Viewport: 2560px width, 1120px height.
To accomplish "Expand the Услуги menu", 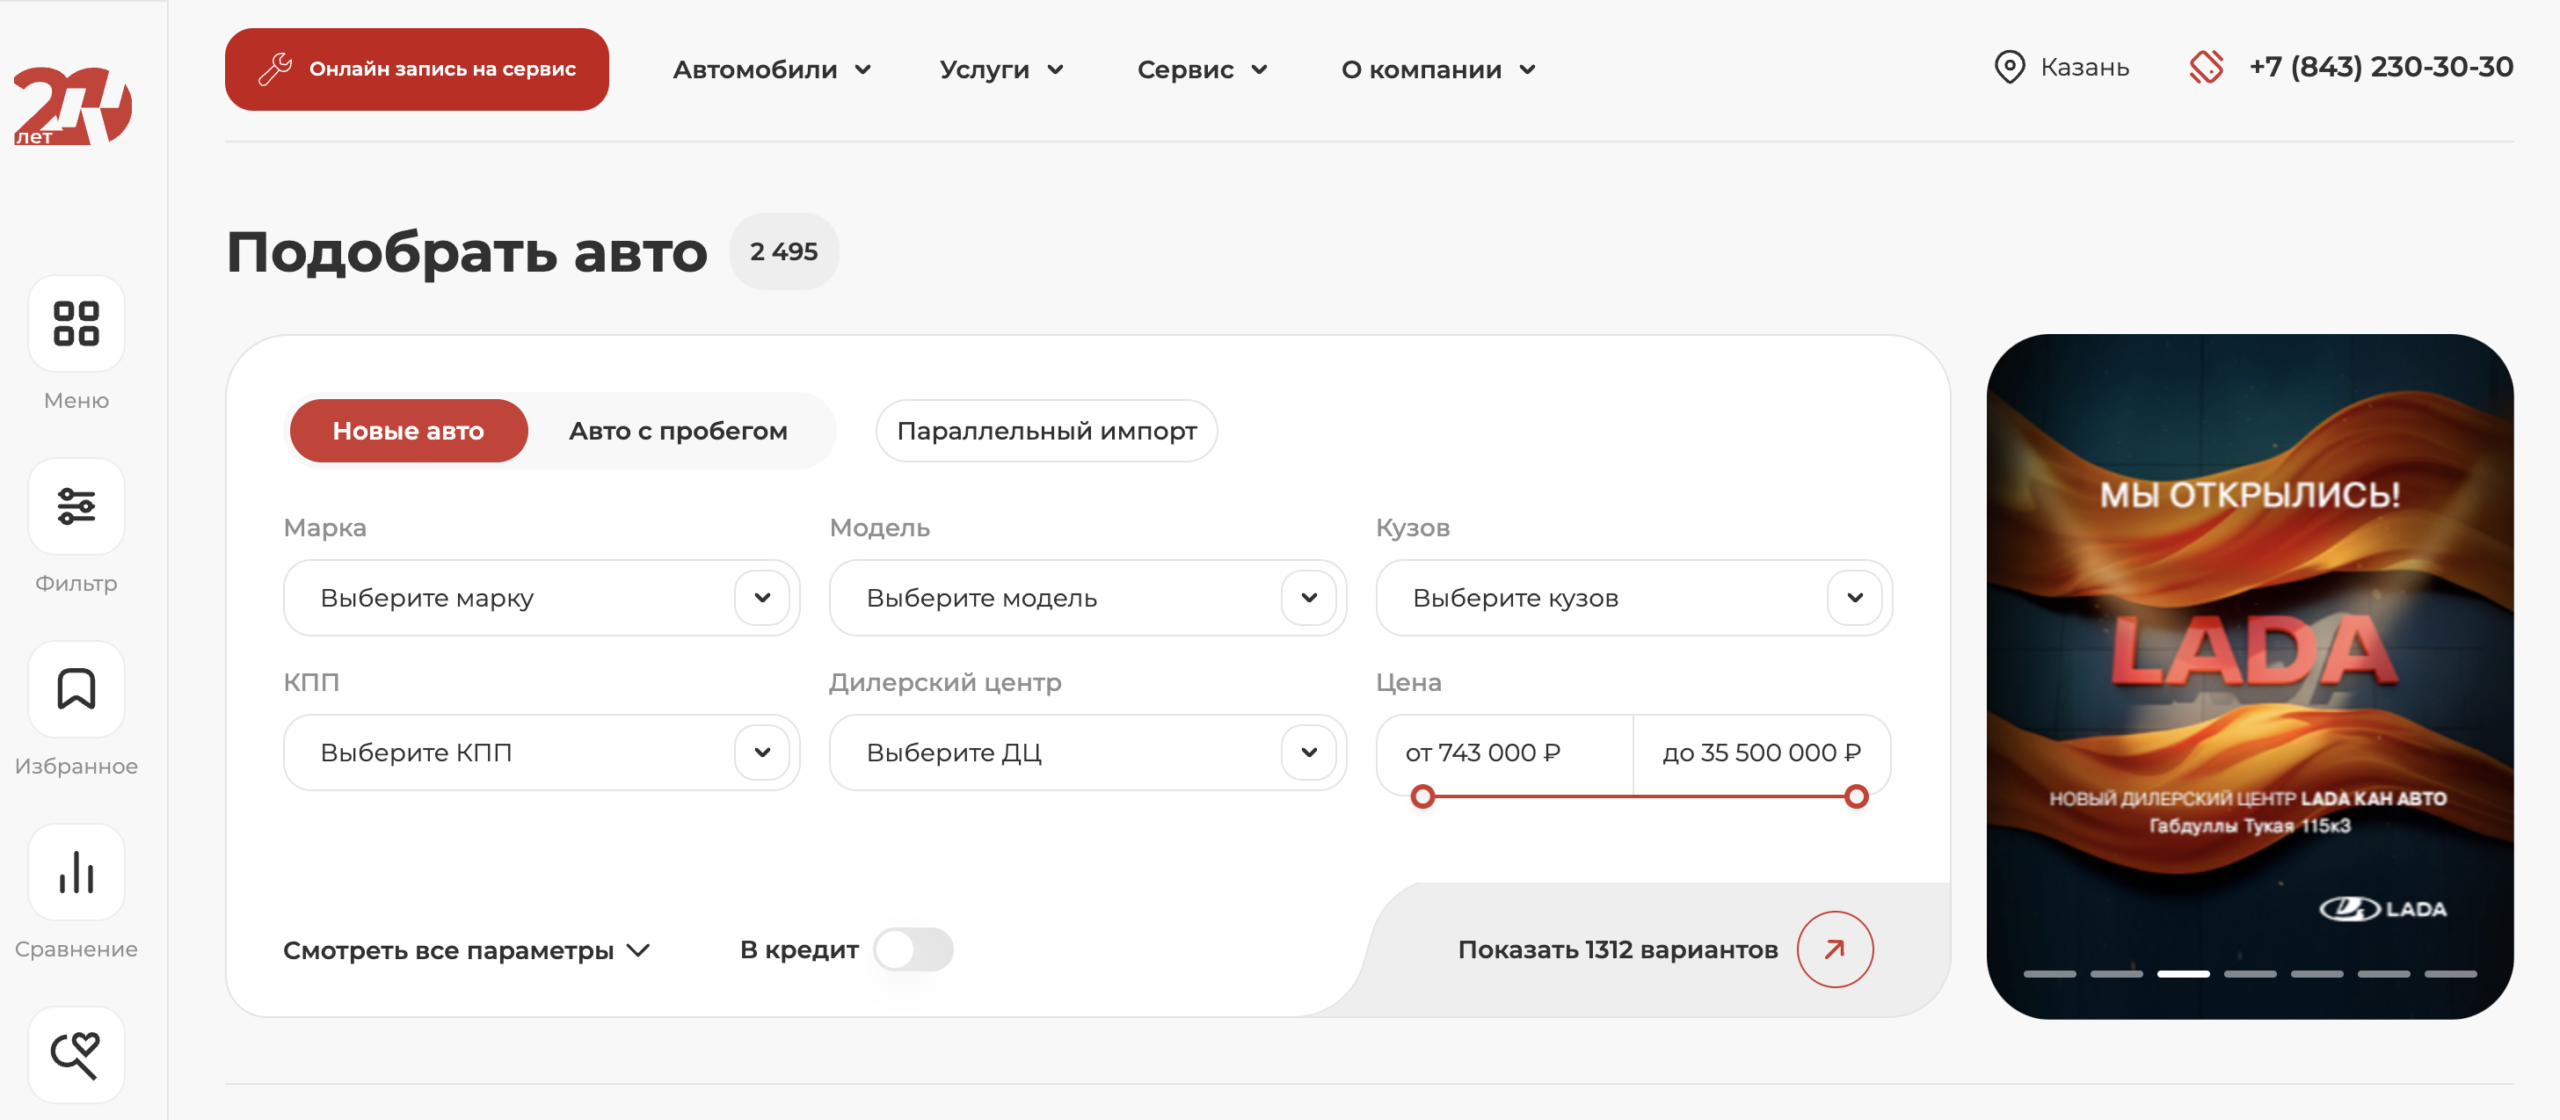I will pyautogui.click(x=1001, y=70).
